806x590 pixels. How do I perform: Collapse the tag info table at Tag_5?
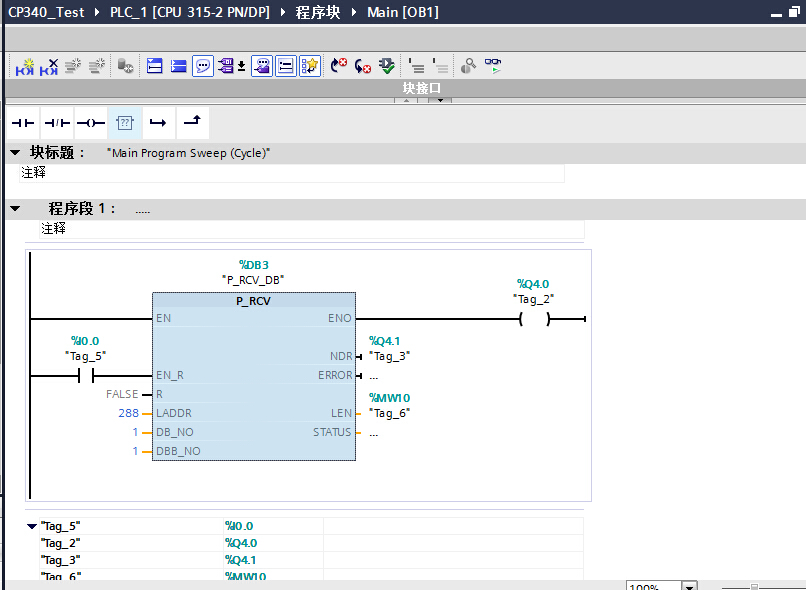32,526
